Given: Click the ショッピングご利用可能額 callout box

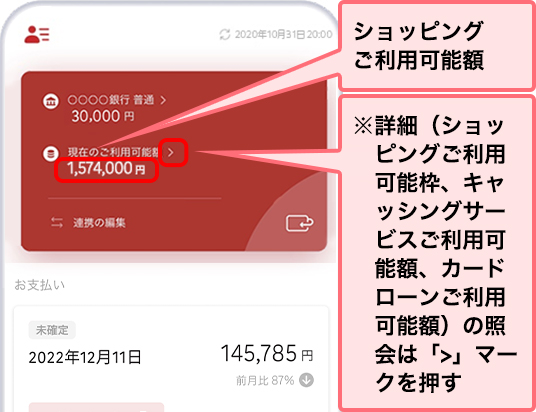Looking at the screenshot, I should coord(436,46).
